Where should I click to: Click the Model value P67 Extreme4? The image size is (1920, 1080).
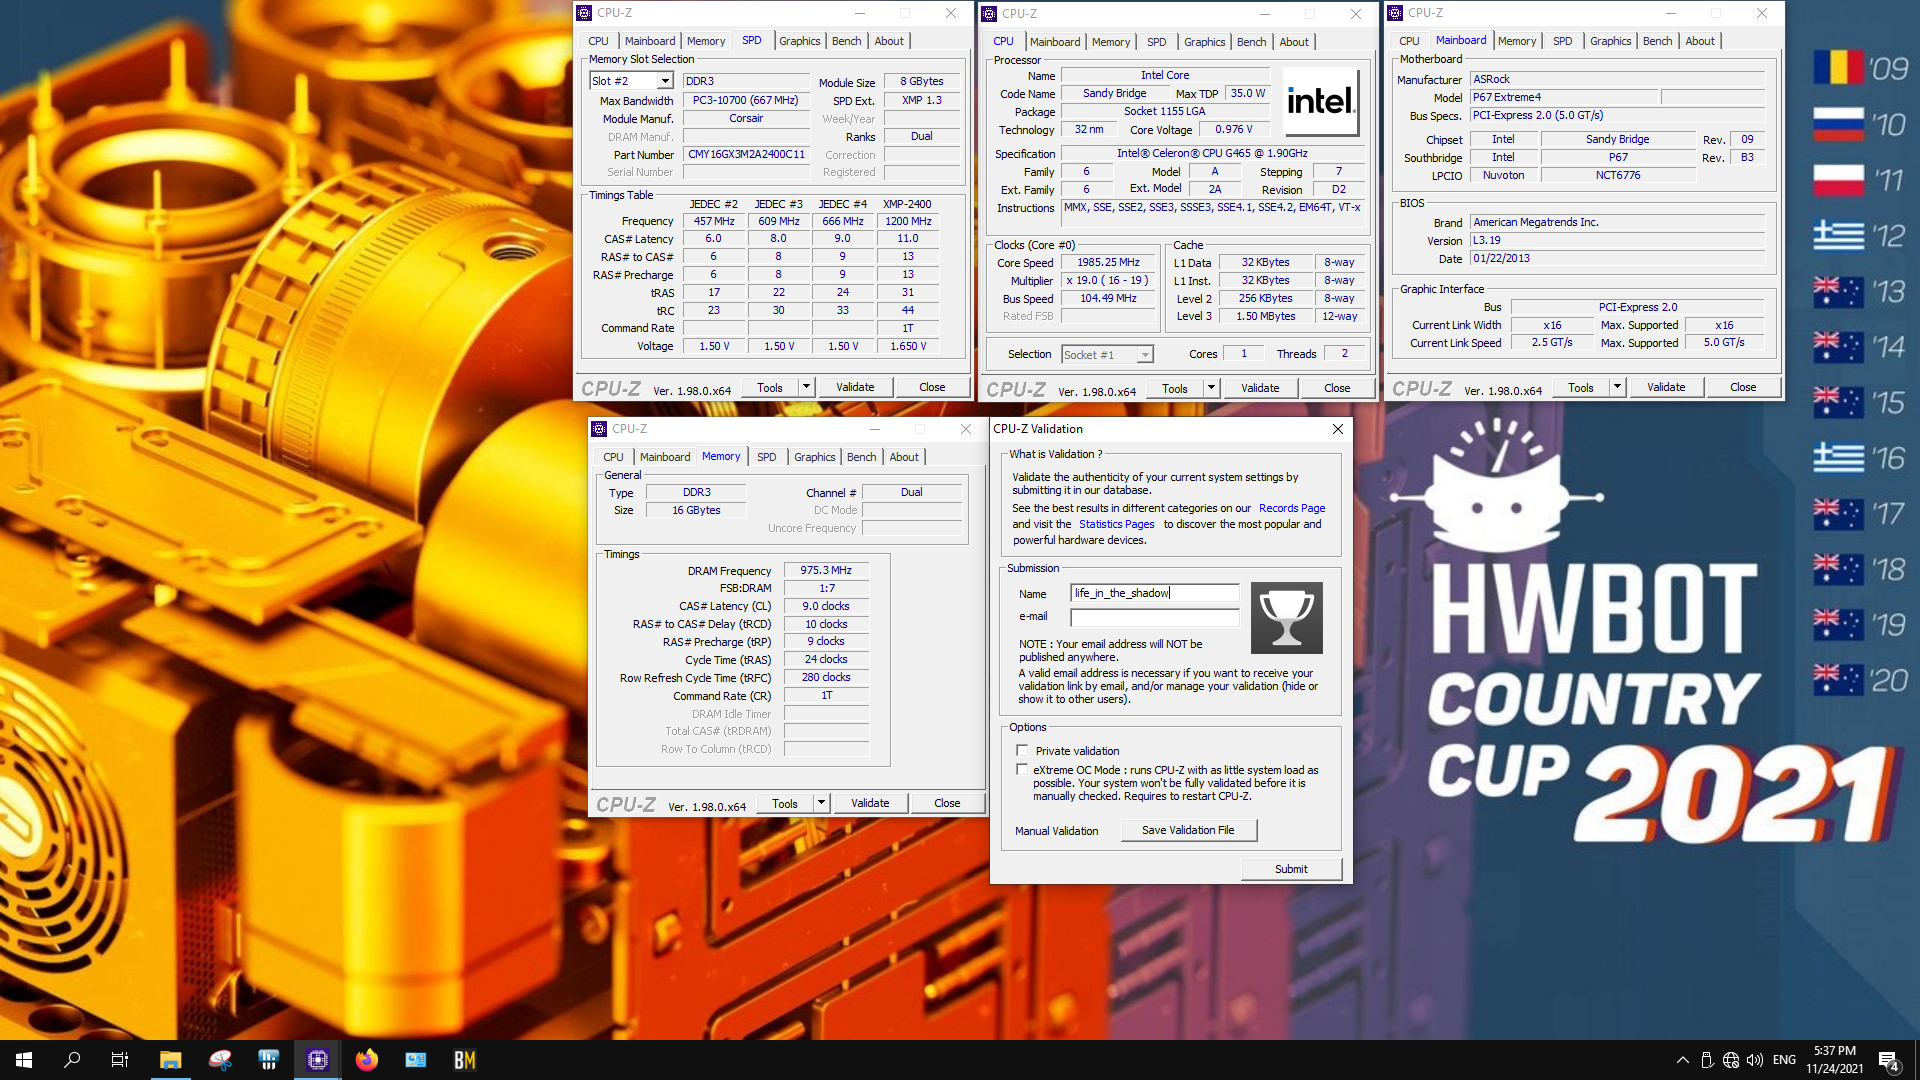click(1564, 97)
